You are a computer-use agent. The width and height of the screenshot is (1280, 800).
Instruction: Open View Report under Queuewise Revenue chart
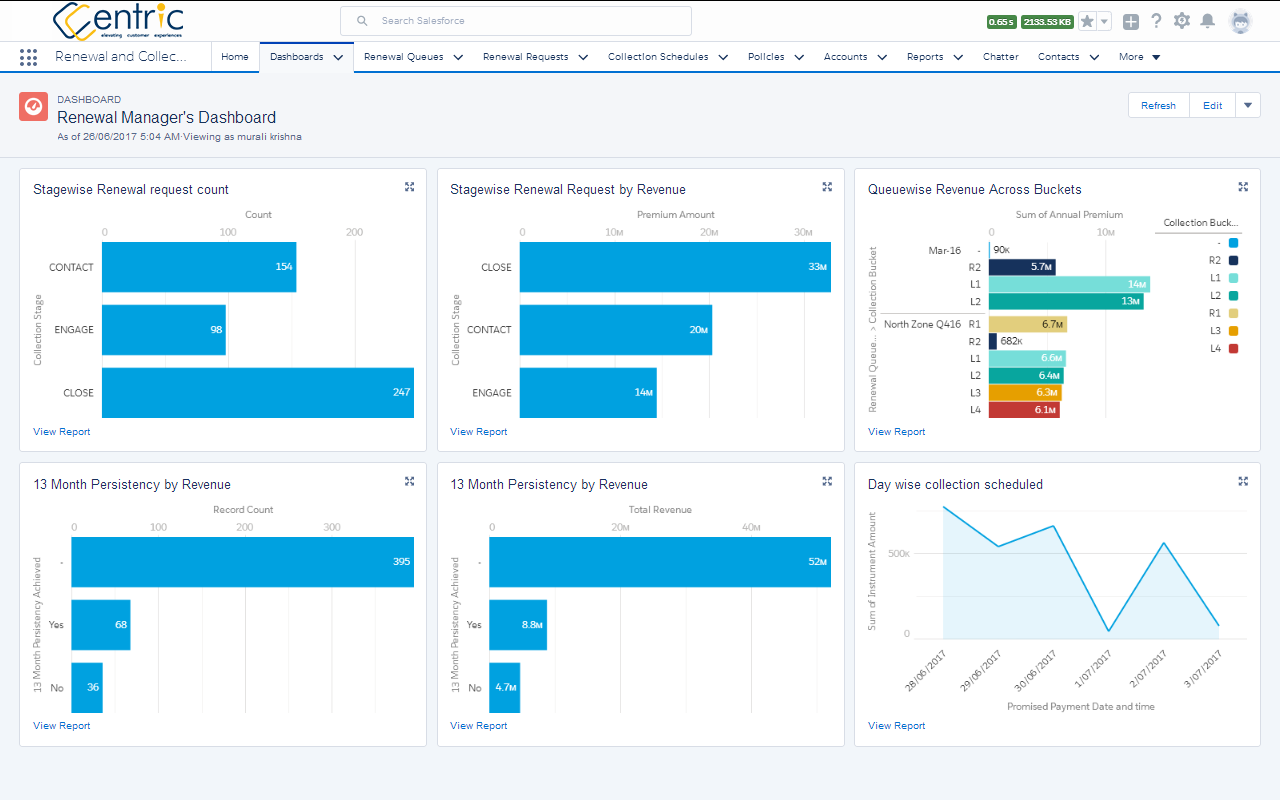pyautogui.click(x=896, y=432)
